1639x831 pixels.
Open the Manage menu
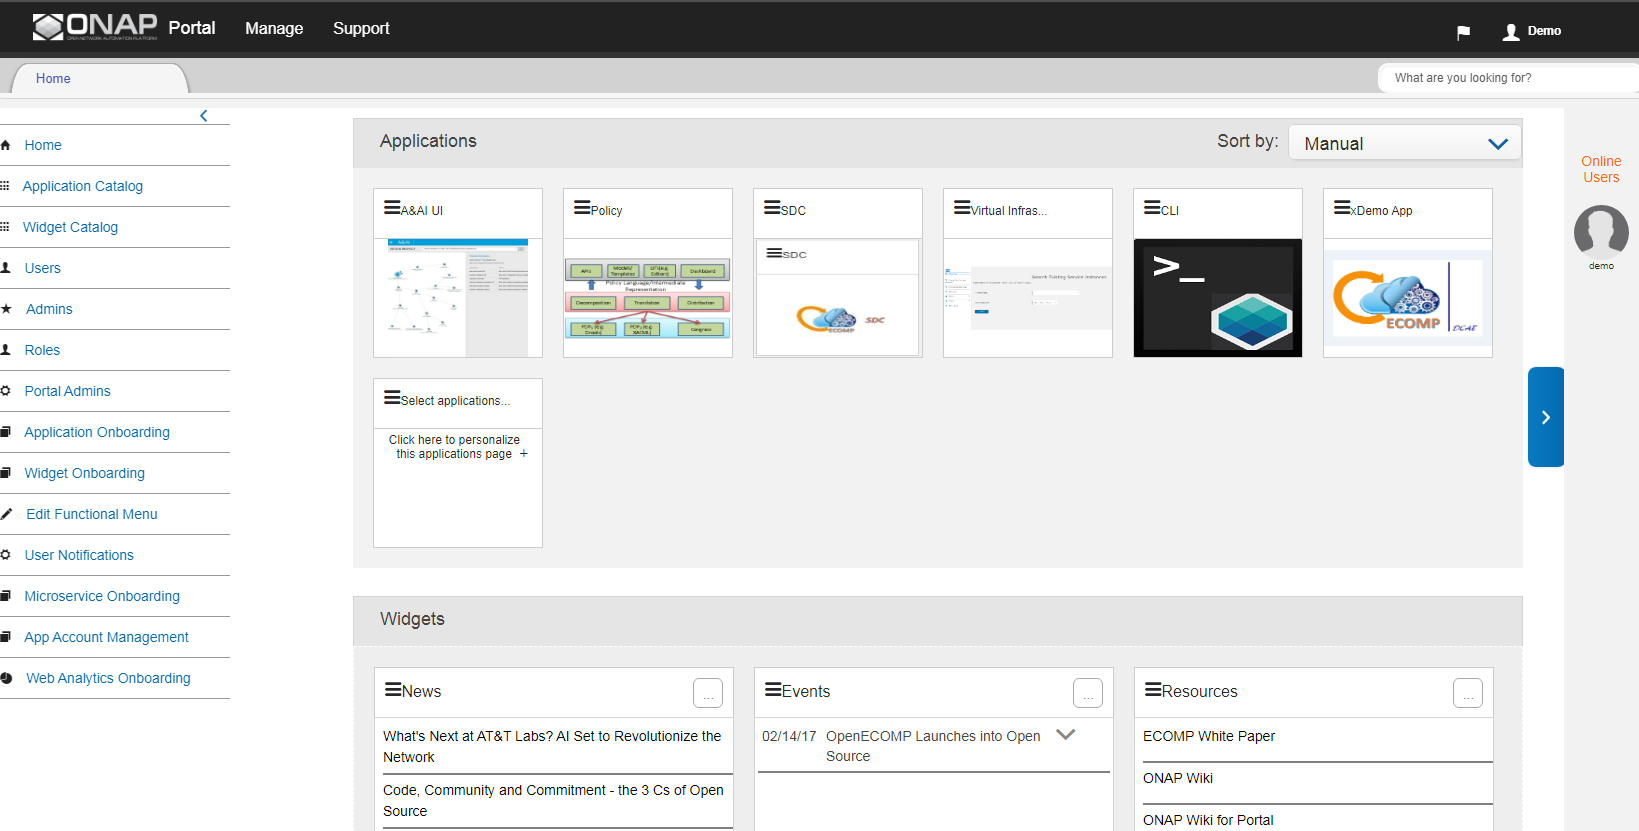point(274,29)
